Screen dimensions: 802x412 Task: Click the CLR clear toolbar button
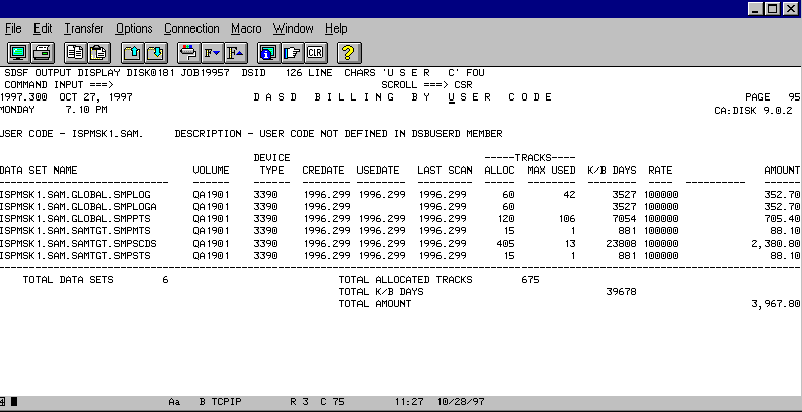pos(316,53)
